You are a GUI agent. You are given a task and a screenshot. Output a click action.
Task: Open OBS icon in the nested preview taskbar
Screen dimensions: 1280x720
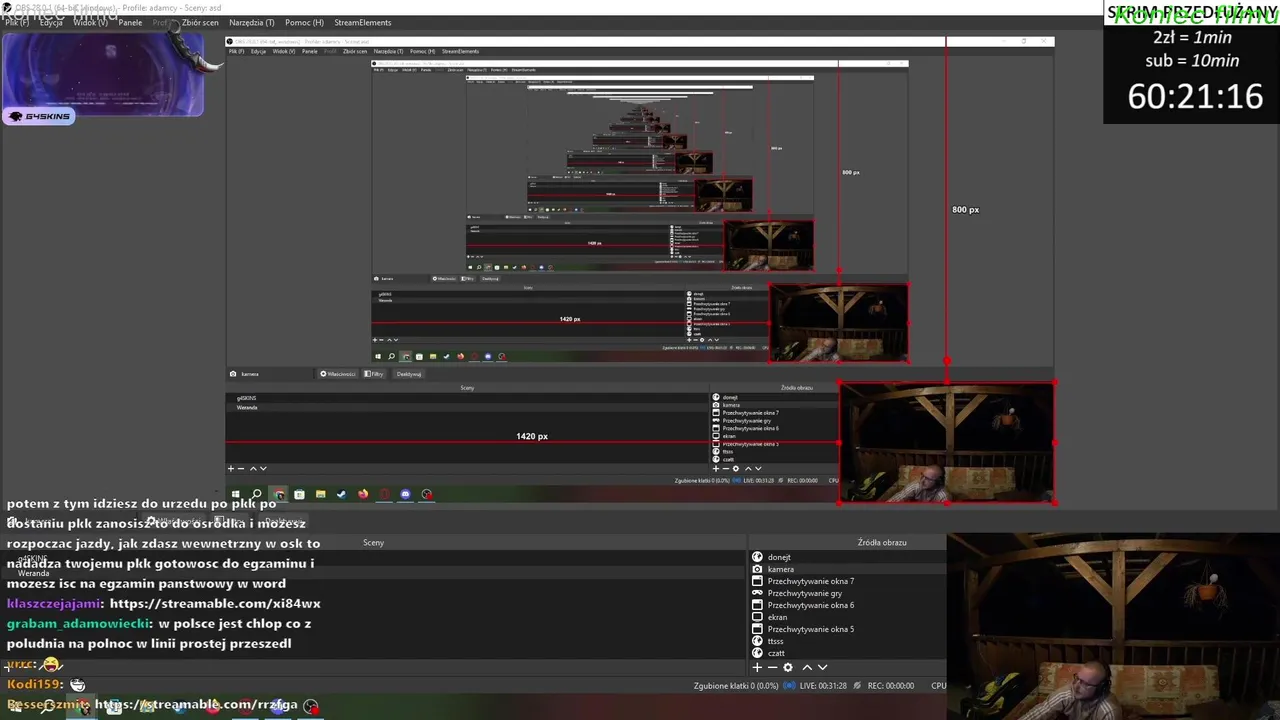pos(427,494)
